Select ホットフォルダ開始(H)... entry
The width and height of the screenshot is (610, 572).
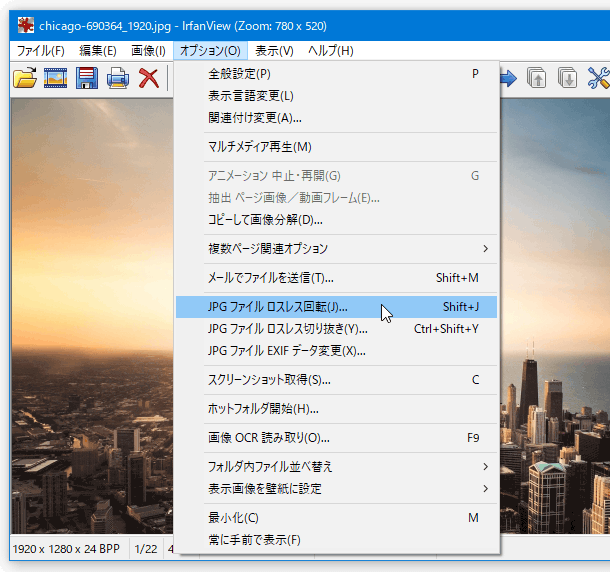[337, 409]
